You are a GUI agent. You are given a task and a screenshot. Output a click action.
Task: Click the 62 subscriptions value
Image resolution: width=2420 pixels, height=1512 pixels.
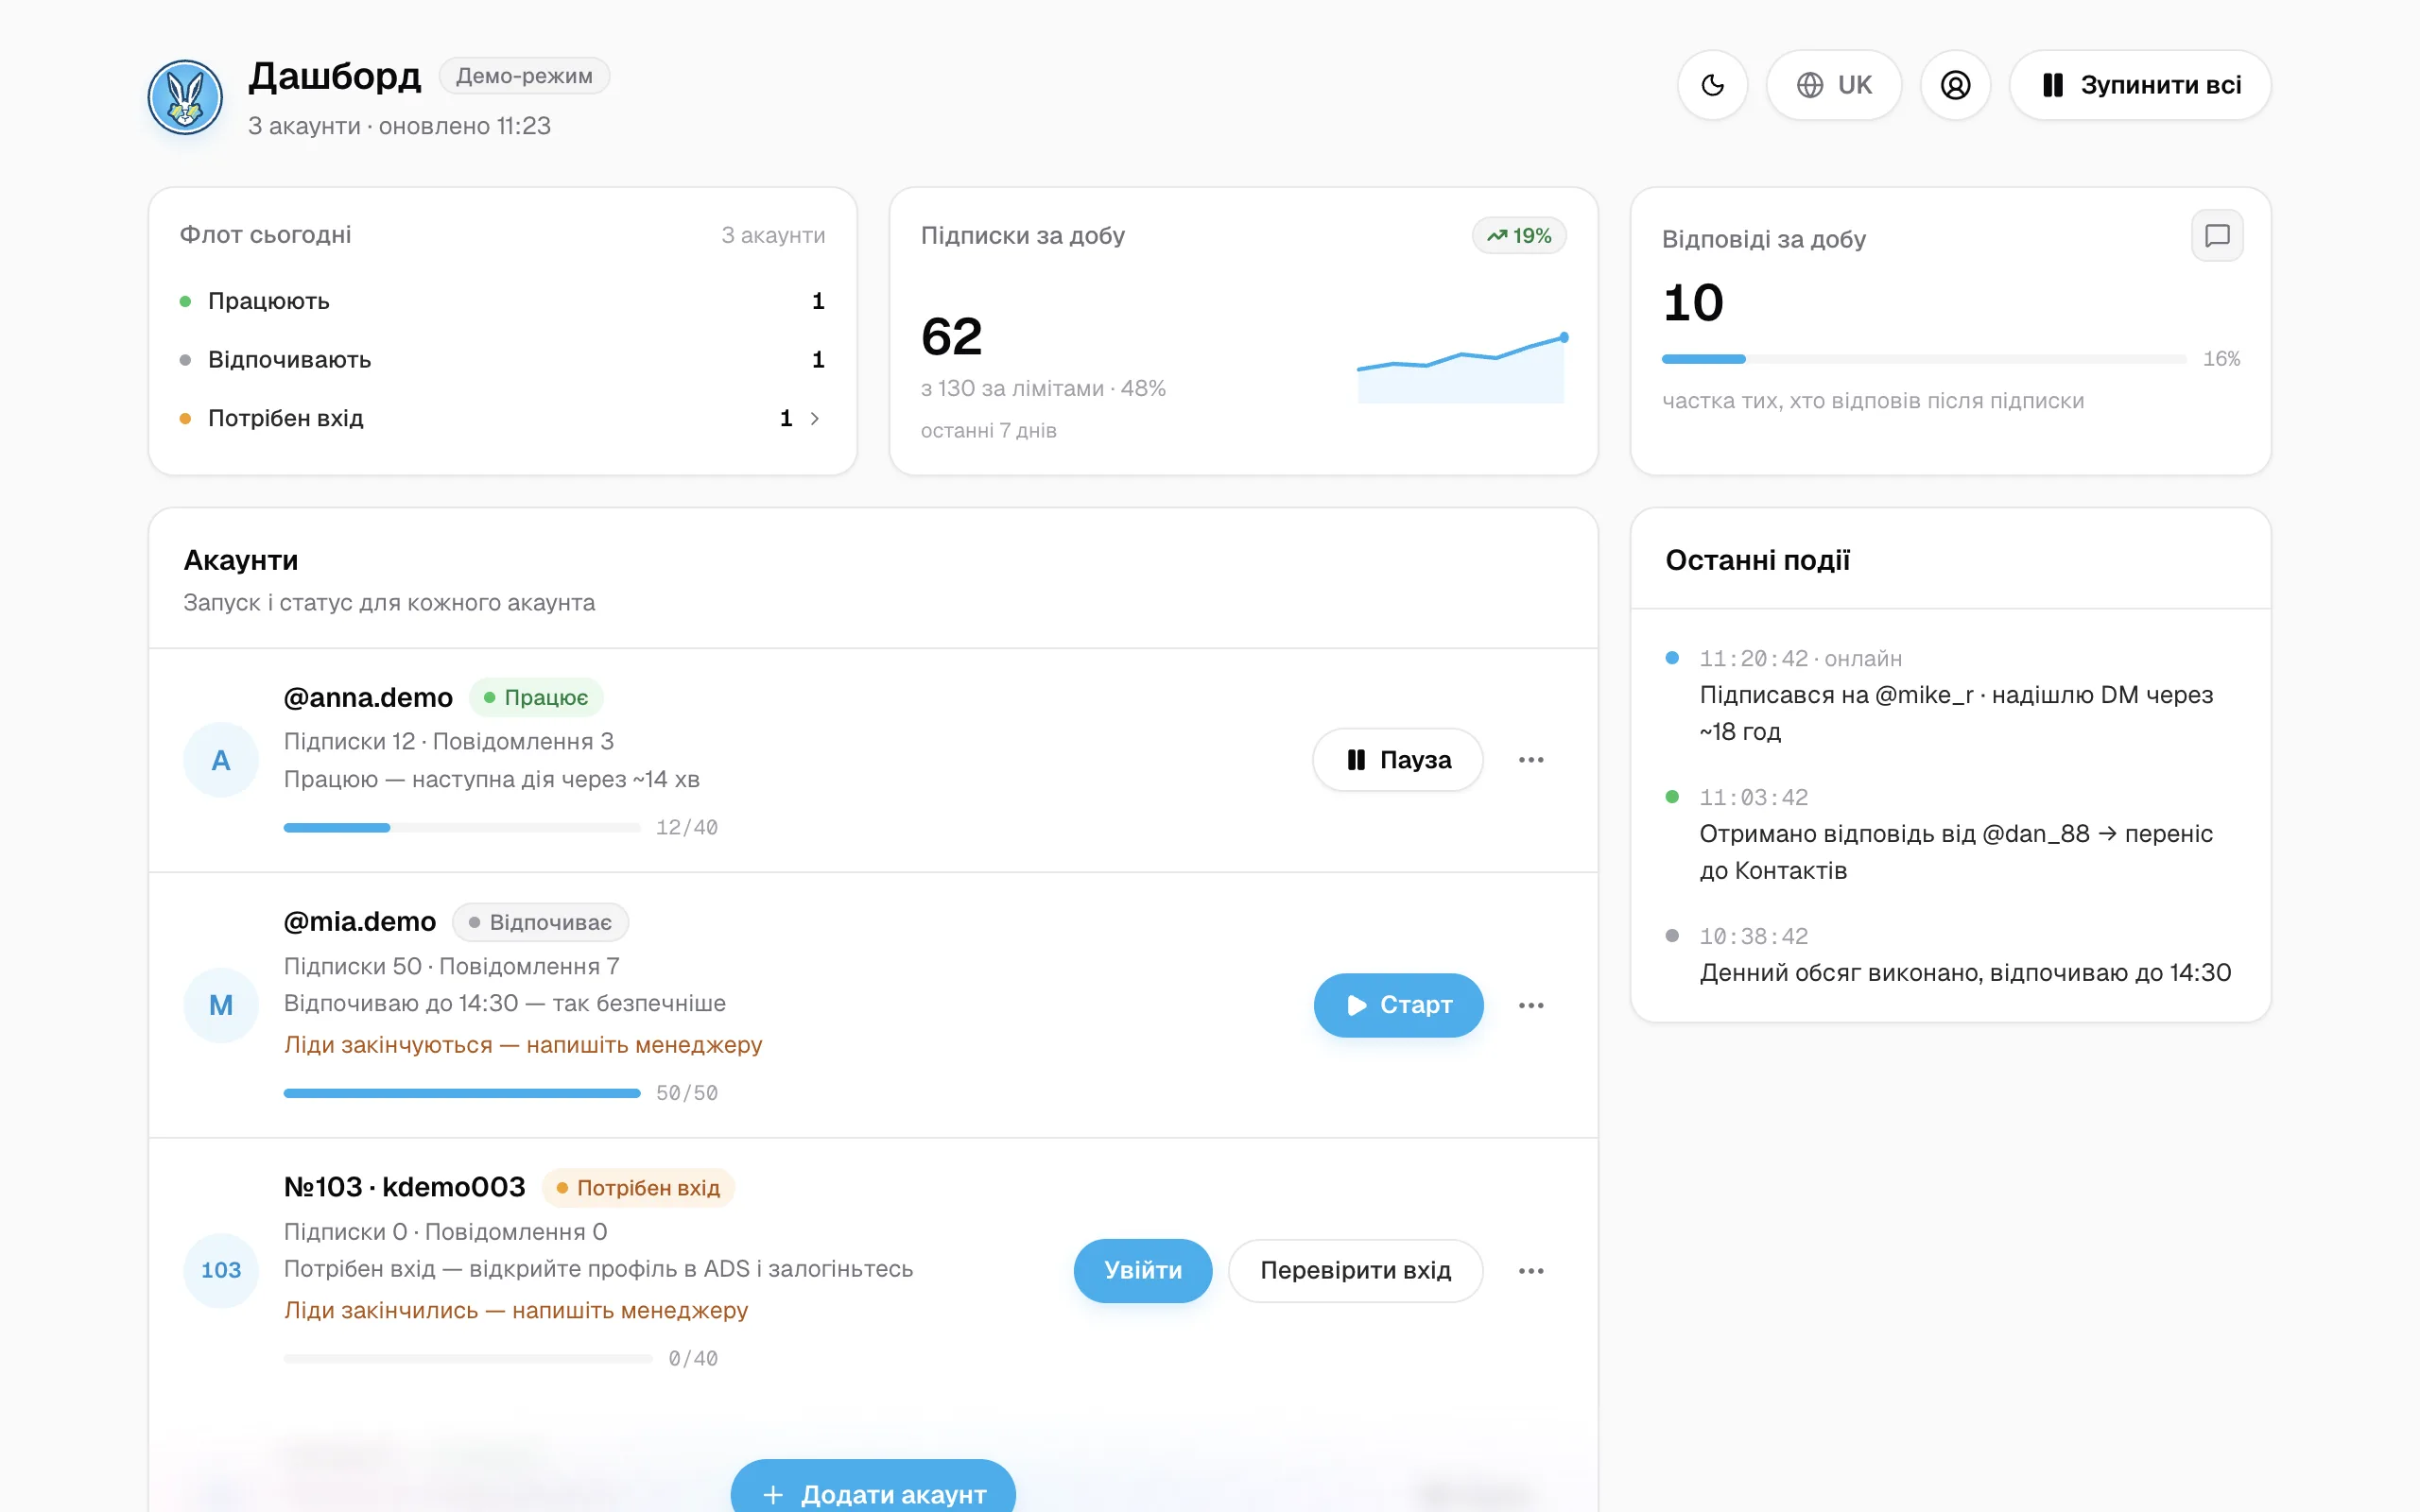[x=951, y=336]
